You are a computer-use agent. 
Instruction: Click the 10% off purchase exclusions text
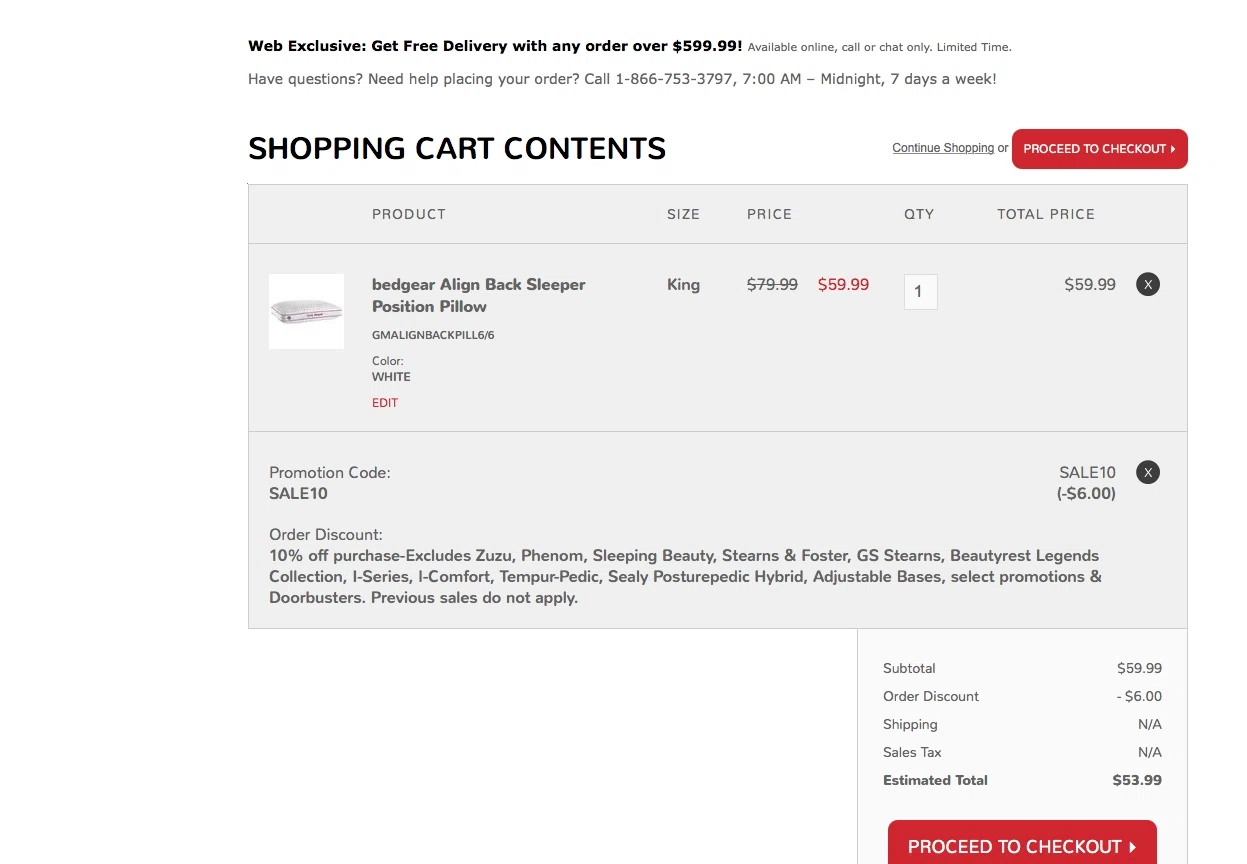(x=685, y=577)
